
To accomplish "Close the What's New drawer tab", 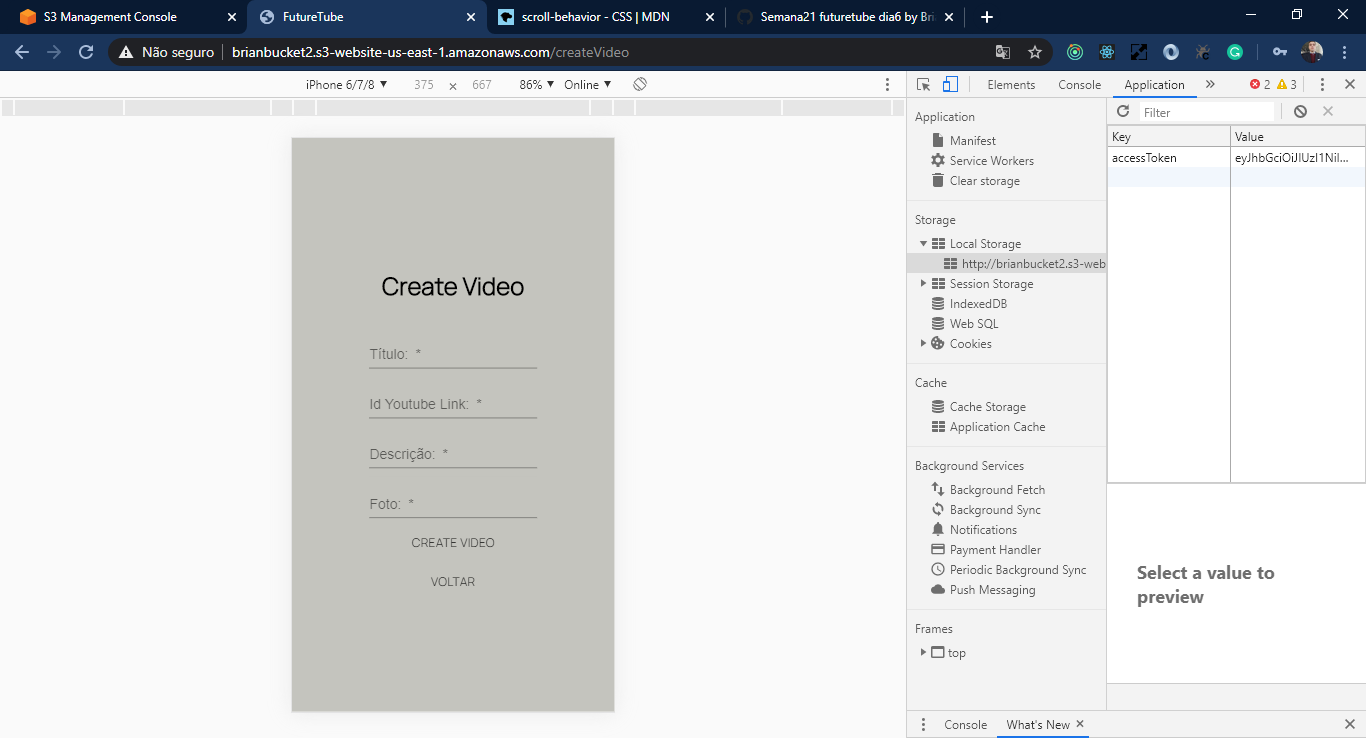I will pos(1080,724).
